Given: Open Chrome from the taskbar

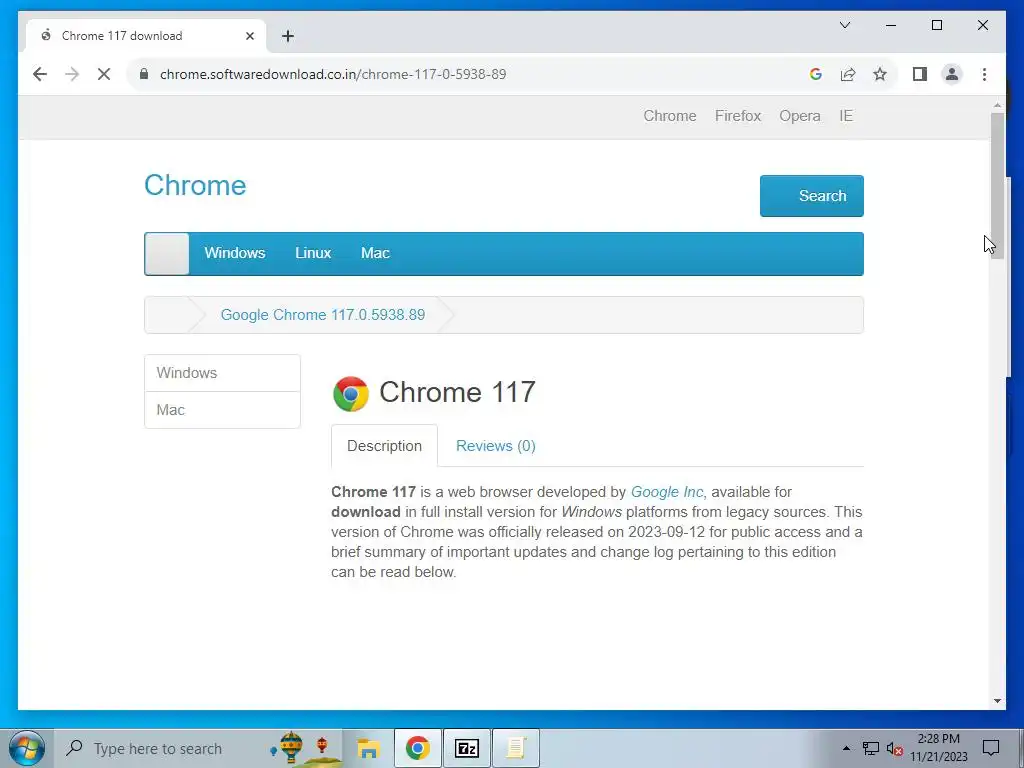Looking at the screenshot, I should [418, 748].
